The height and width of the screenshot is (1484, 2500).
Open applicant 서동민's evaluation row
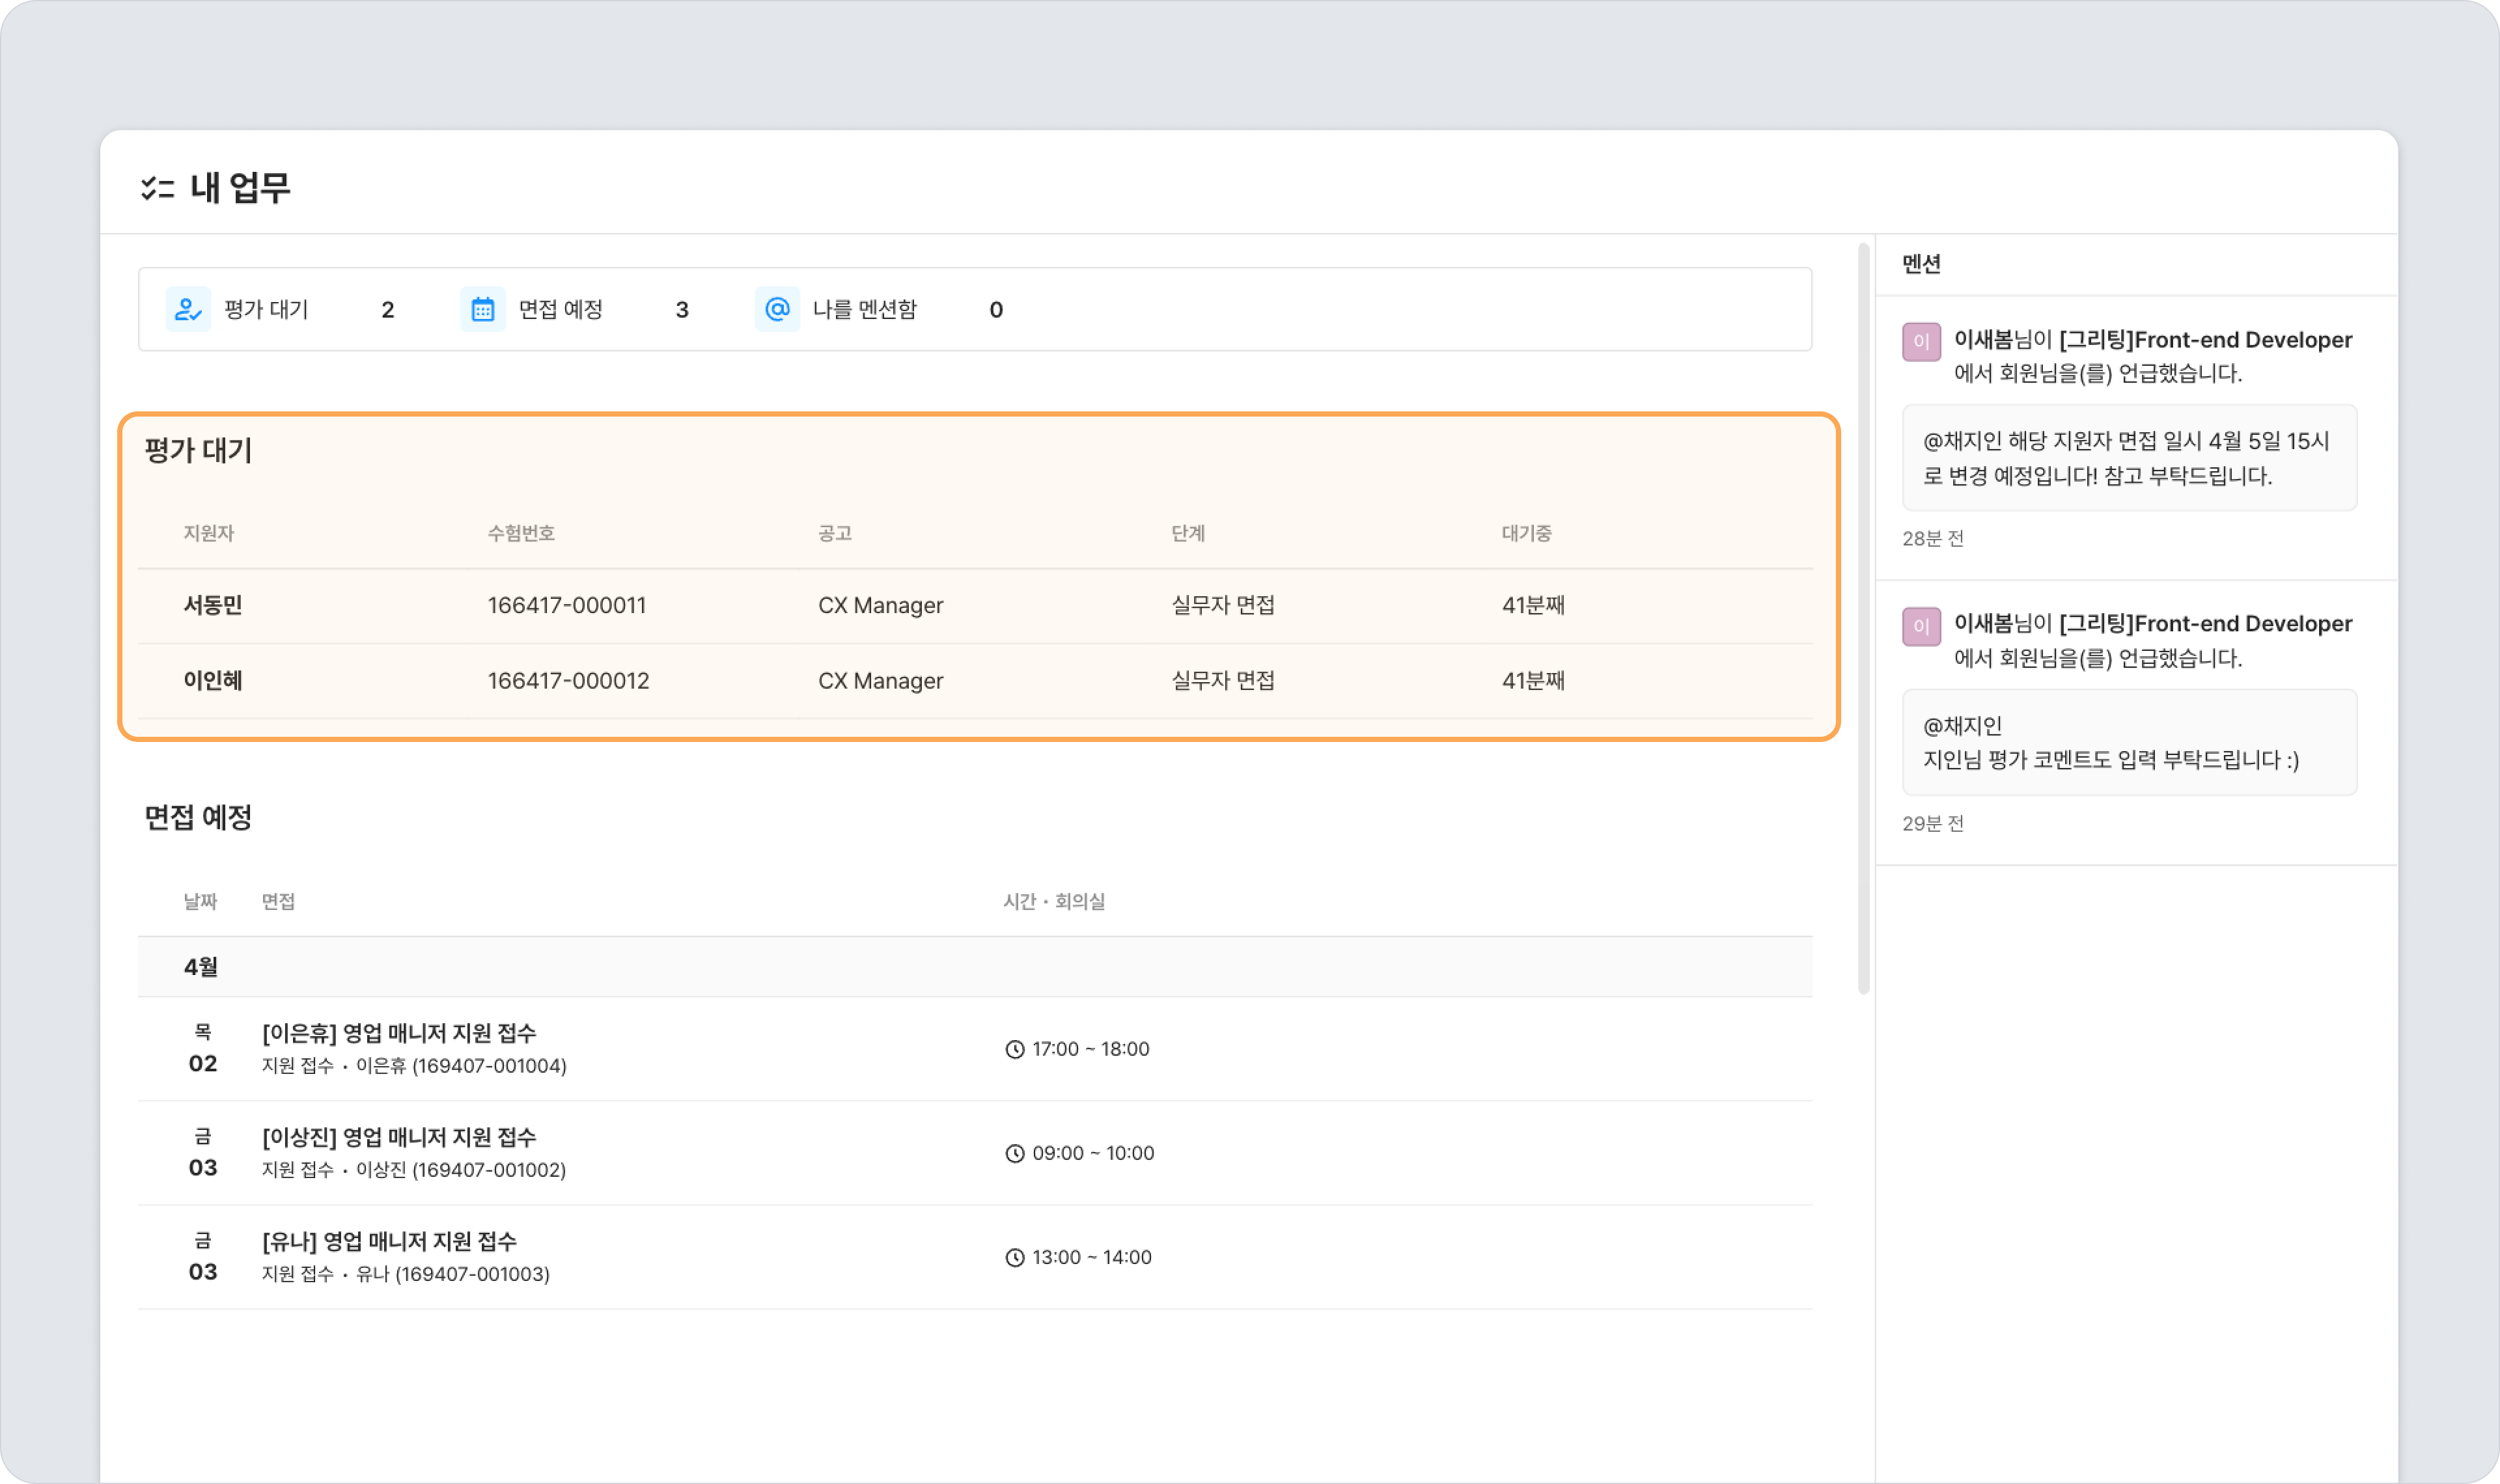(213, 605)
